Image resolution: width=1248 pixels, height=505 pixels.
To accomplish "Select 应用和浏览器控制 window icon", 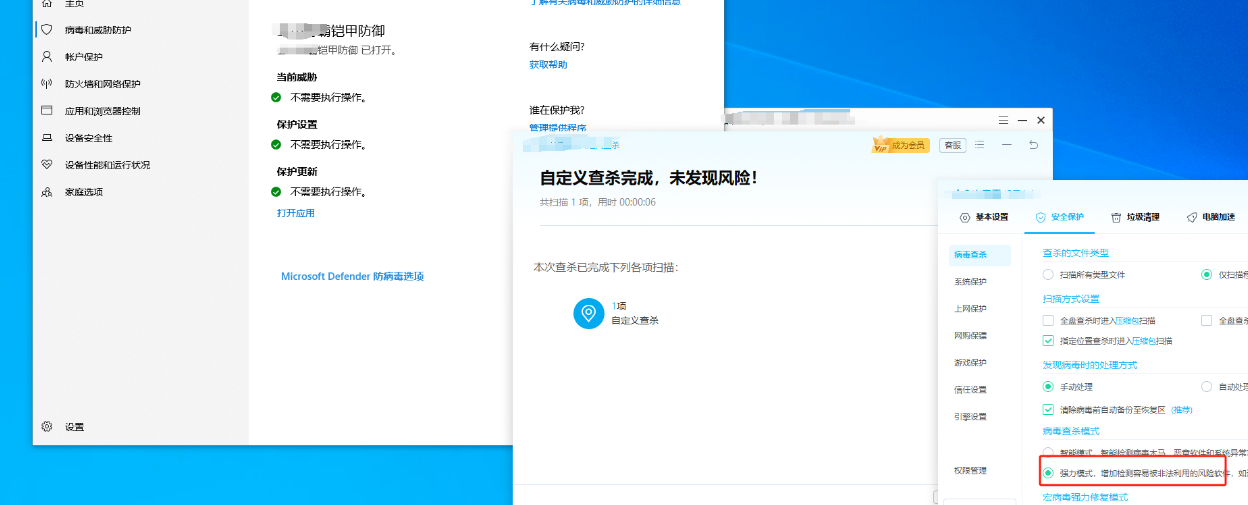I will [x=46, y=111].
